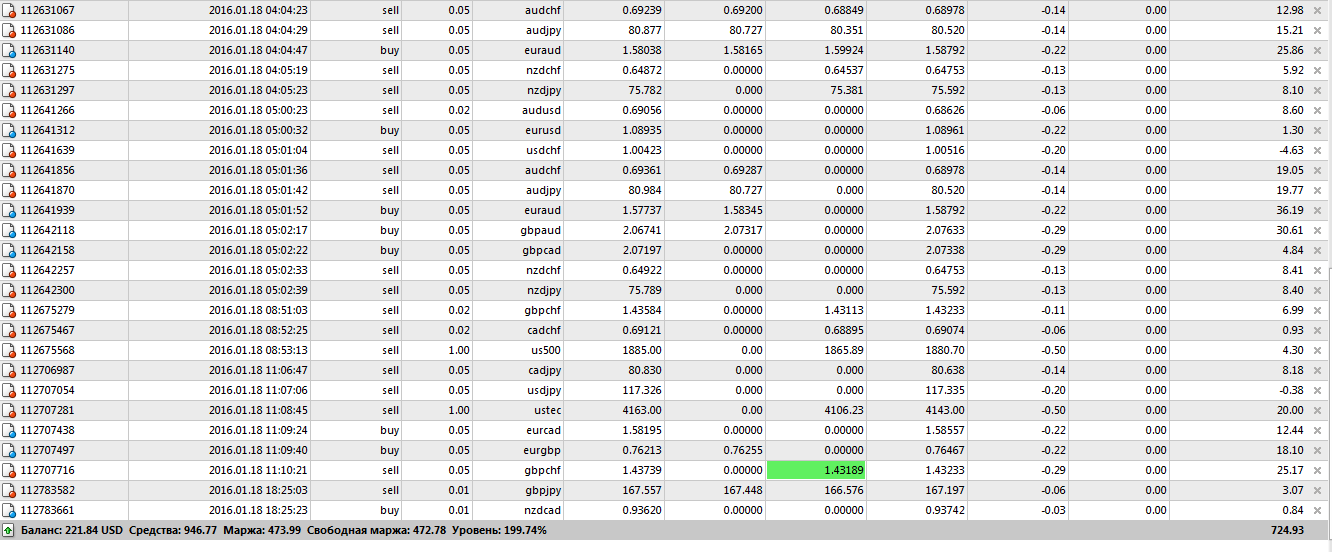
Task: Select order ticket 112642300
Action: point(47,290)
